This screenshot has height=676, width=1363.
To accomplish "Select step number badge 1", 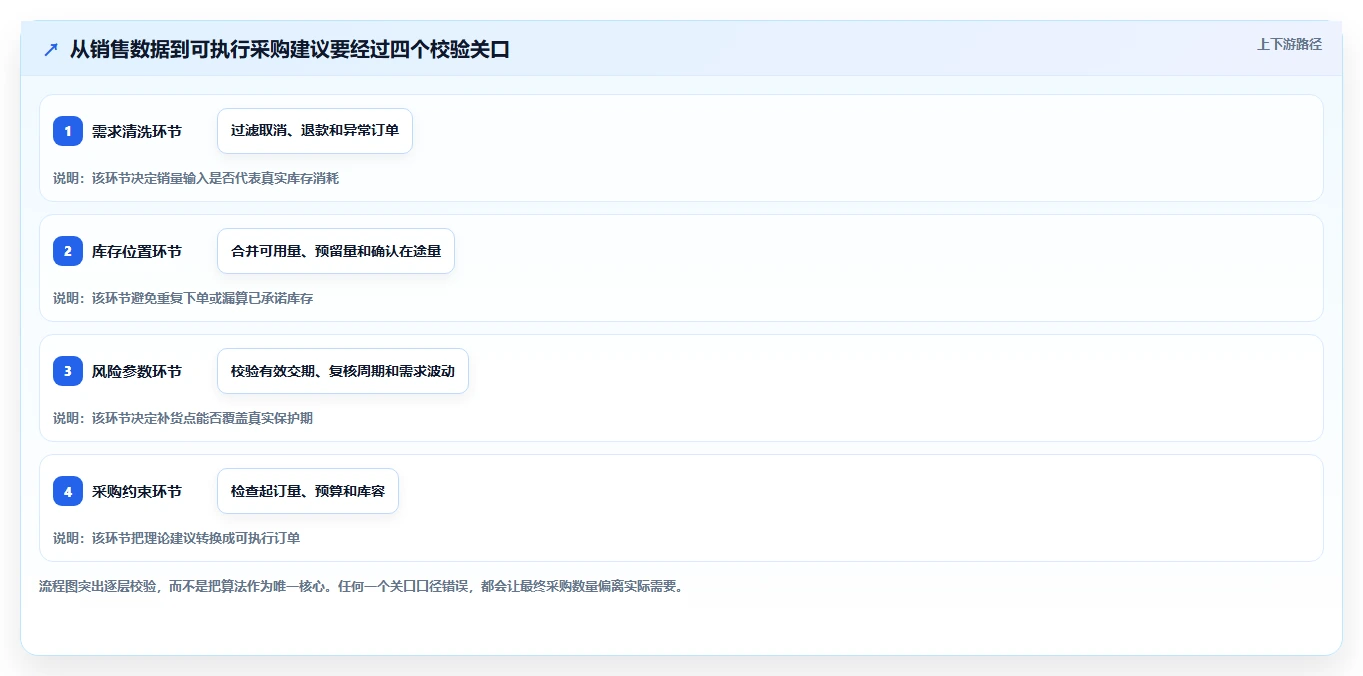I will tap(68, 131).
